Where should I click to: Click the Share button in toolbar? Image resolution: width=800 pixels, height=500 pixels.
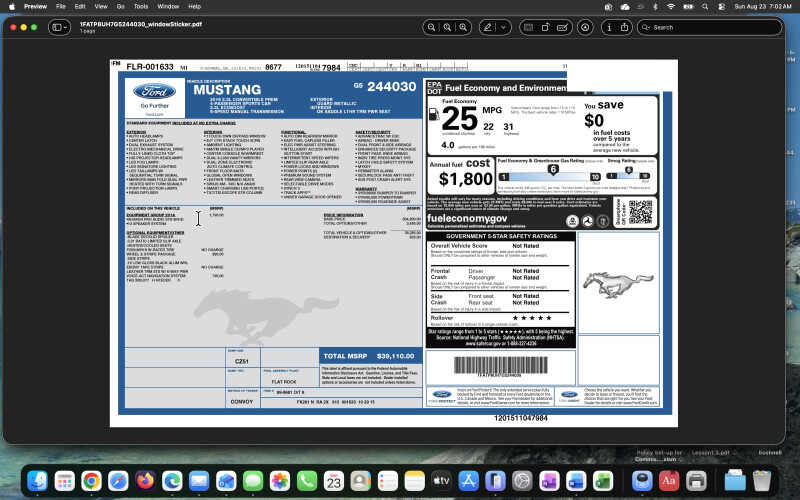pyautogui.click(x=624, y=28)
